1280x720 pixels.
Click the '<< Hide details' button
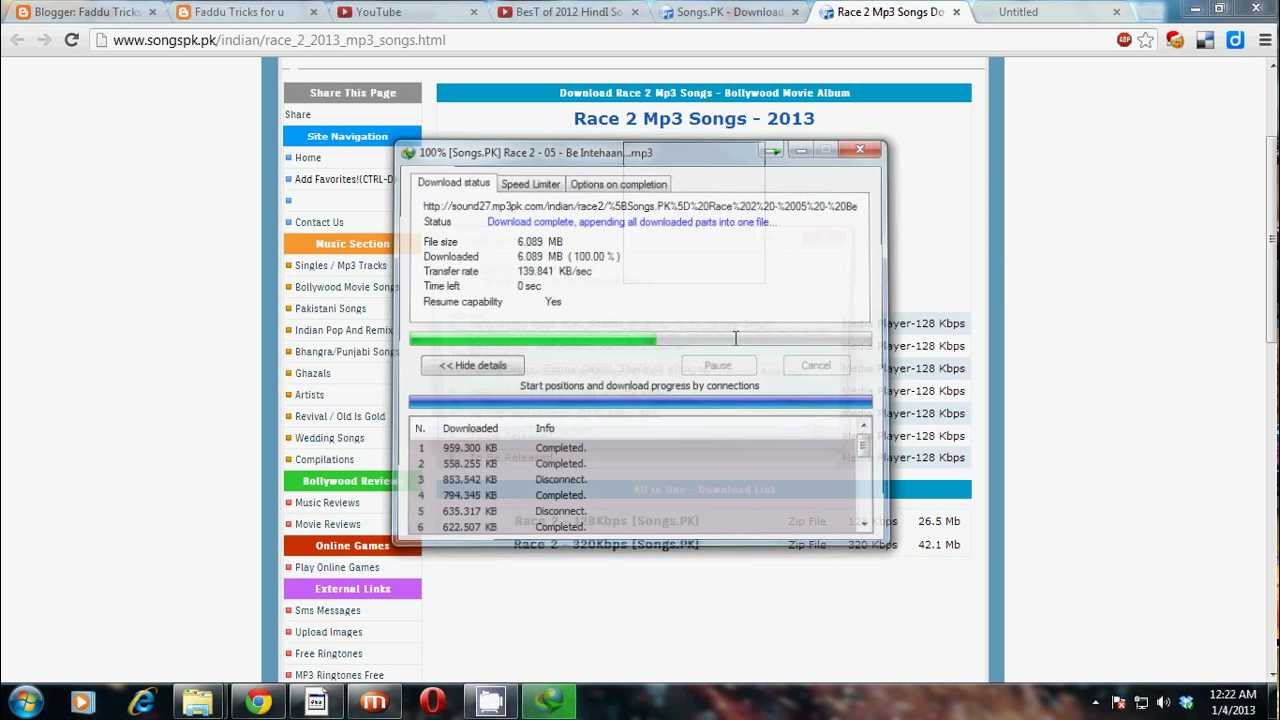(472, 365)
